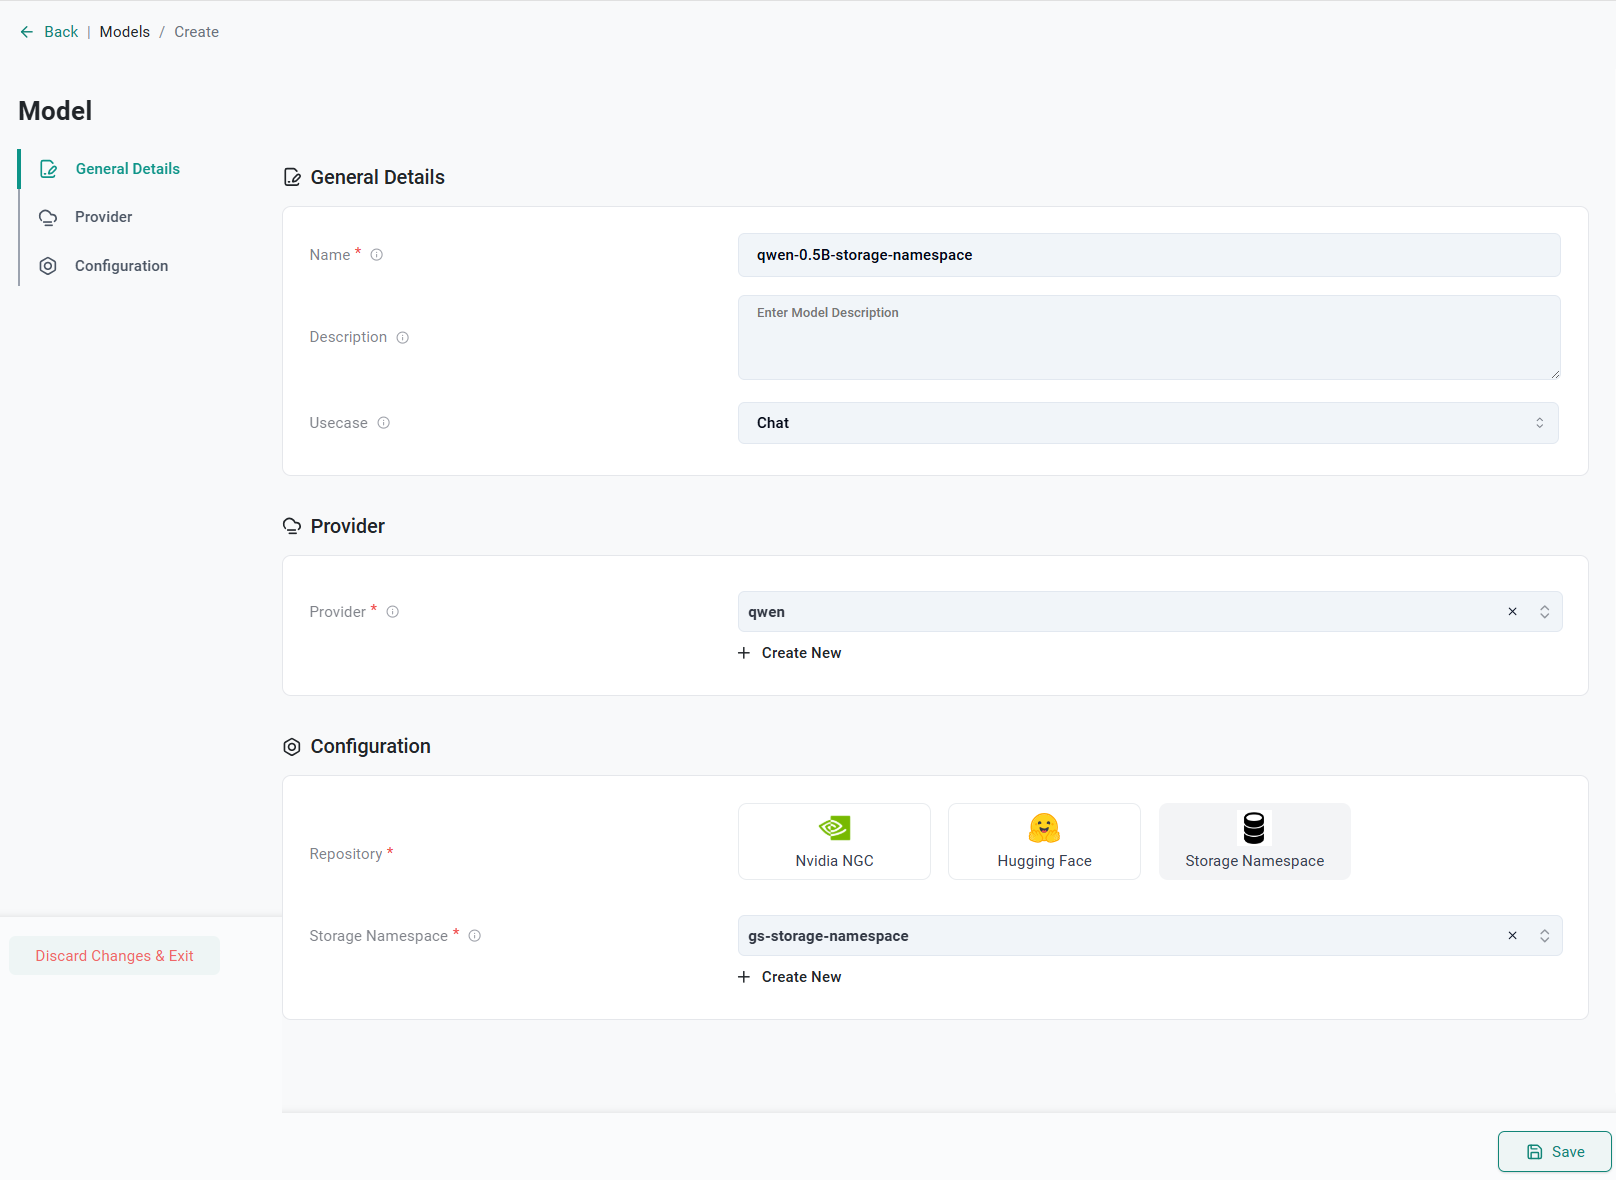Click the back arrow icon
The width and height of the screenshot is (1616, 1180).
(27, 32)
